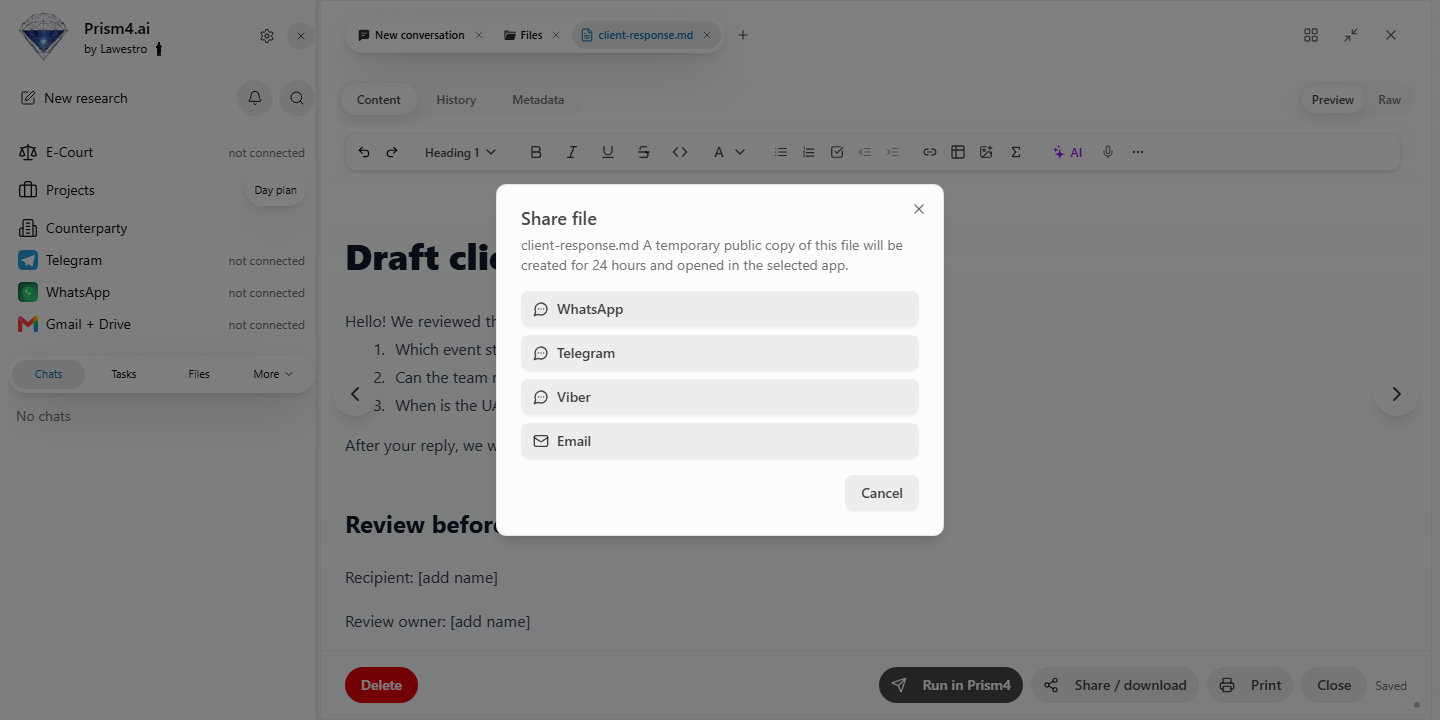The image size is (1440, 720).
Task: Share the file via WhatsApp
Action: point(719,309)
